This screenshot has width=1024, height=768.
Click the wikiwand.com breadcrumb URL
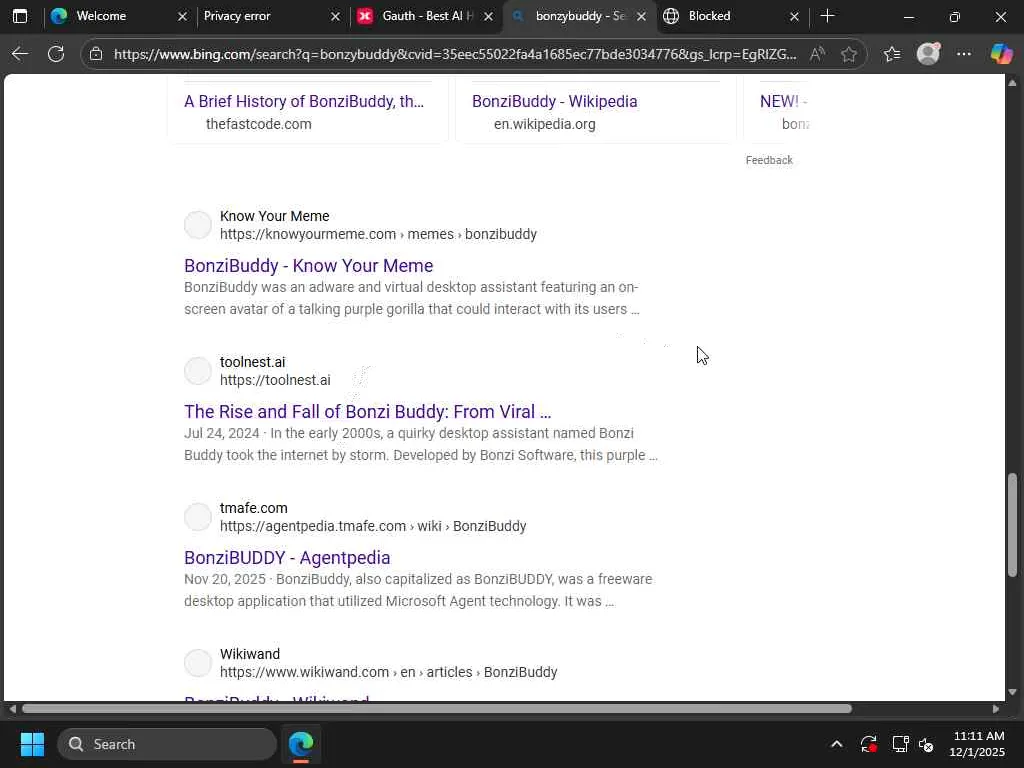[x=389, y=672]
